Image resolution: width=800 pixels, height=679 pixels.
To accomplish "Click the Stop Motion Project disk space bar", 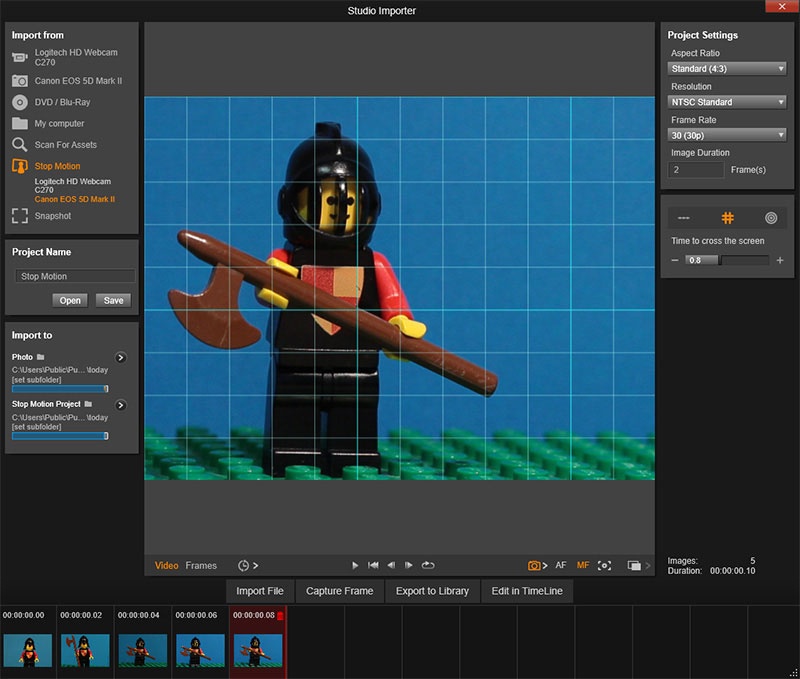I will pyautogui.click(x=60, y=436).
